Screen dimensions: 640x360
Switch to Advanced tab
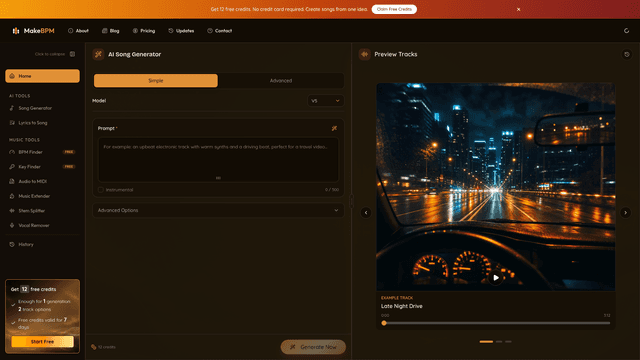281,80
